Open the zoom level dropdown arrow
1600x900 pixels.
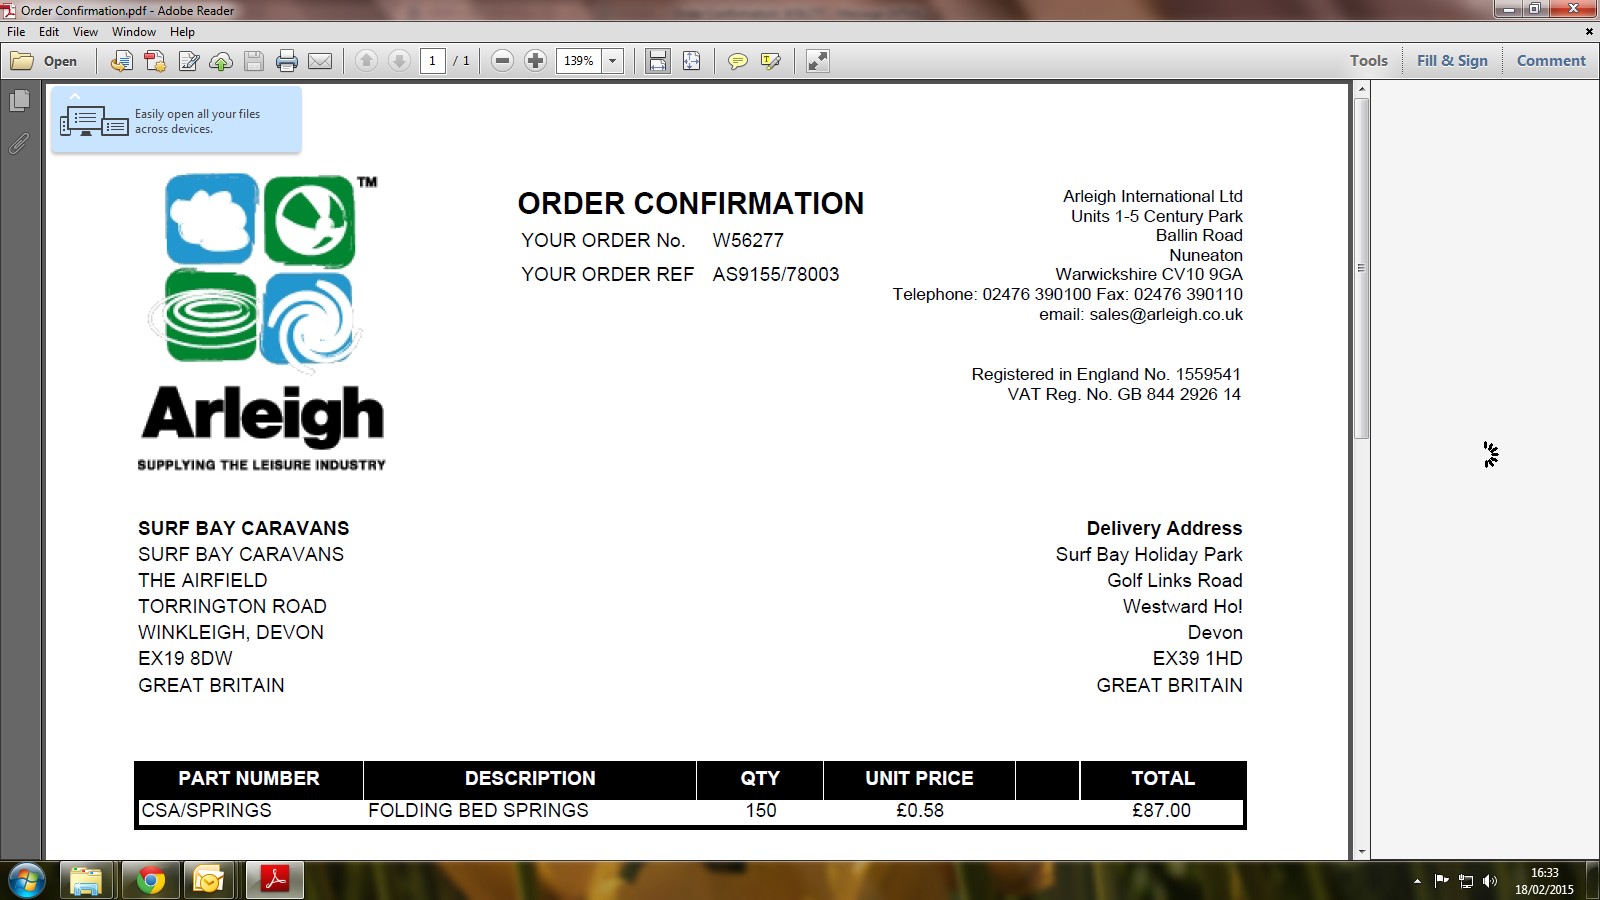tap(613, 61)
